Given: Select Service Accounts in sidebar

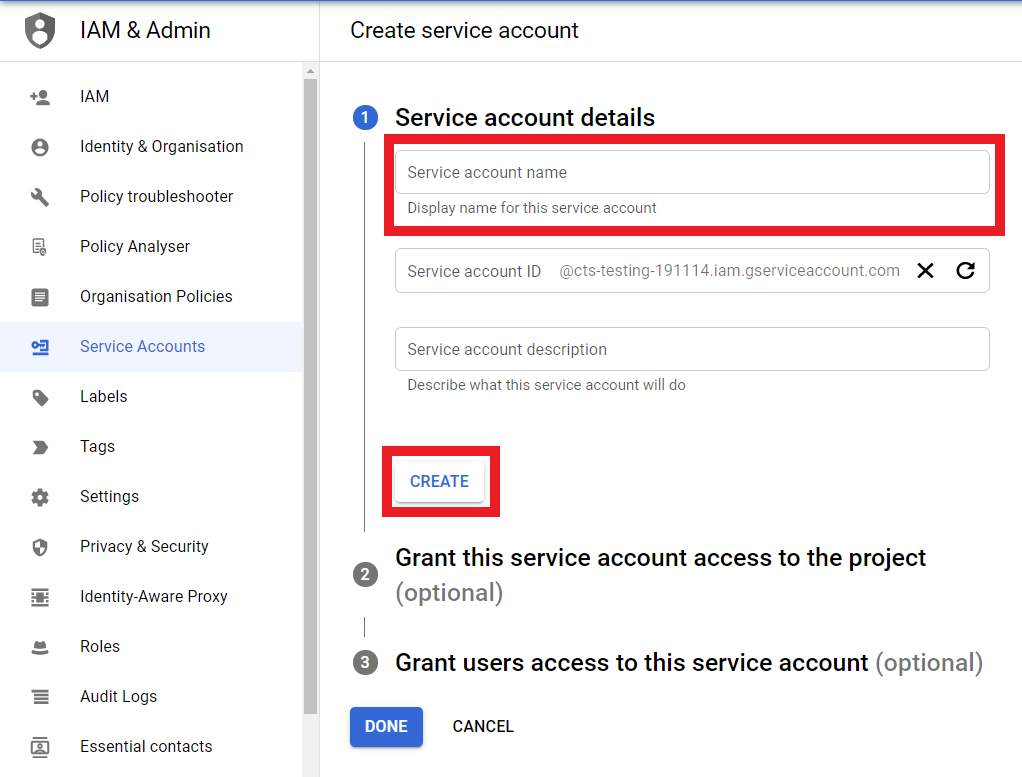Looking at the screenshot, I should 151,347.
